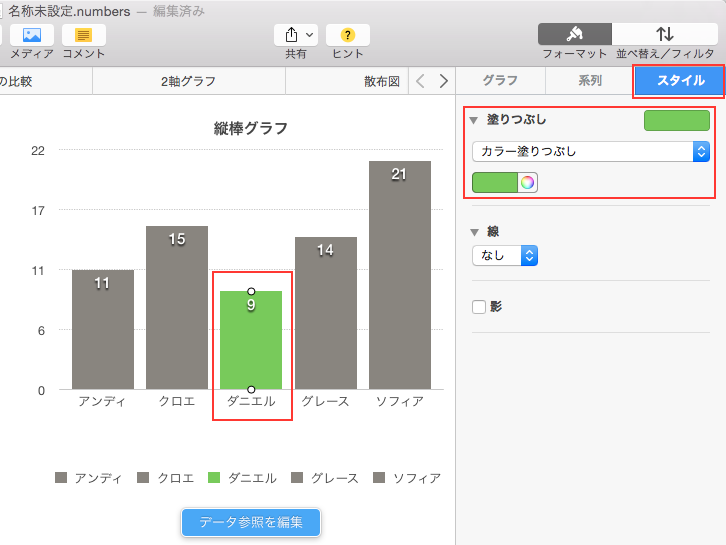The width and height of the screenshot is (726, 545).
Task: Click the Media toolbar icon
Action: (x=31, y=35)
